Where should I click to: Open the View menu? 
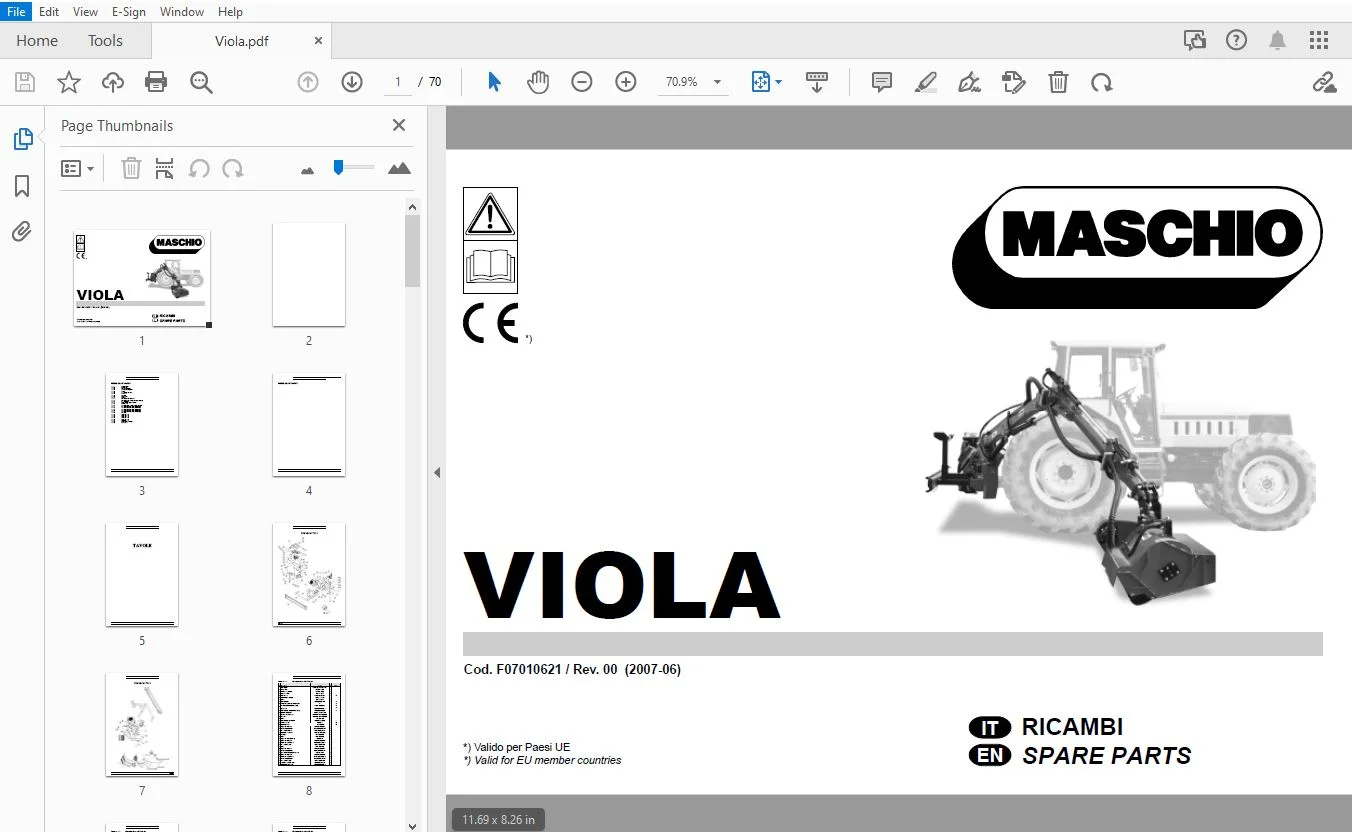click(86, 12)
